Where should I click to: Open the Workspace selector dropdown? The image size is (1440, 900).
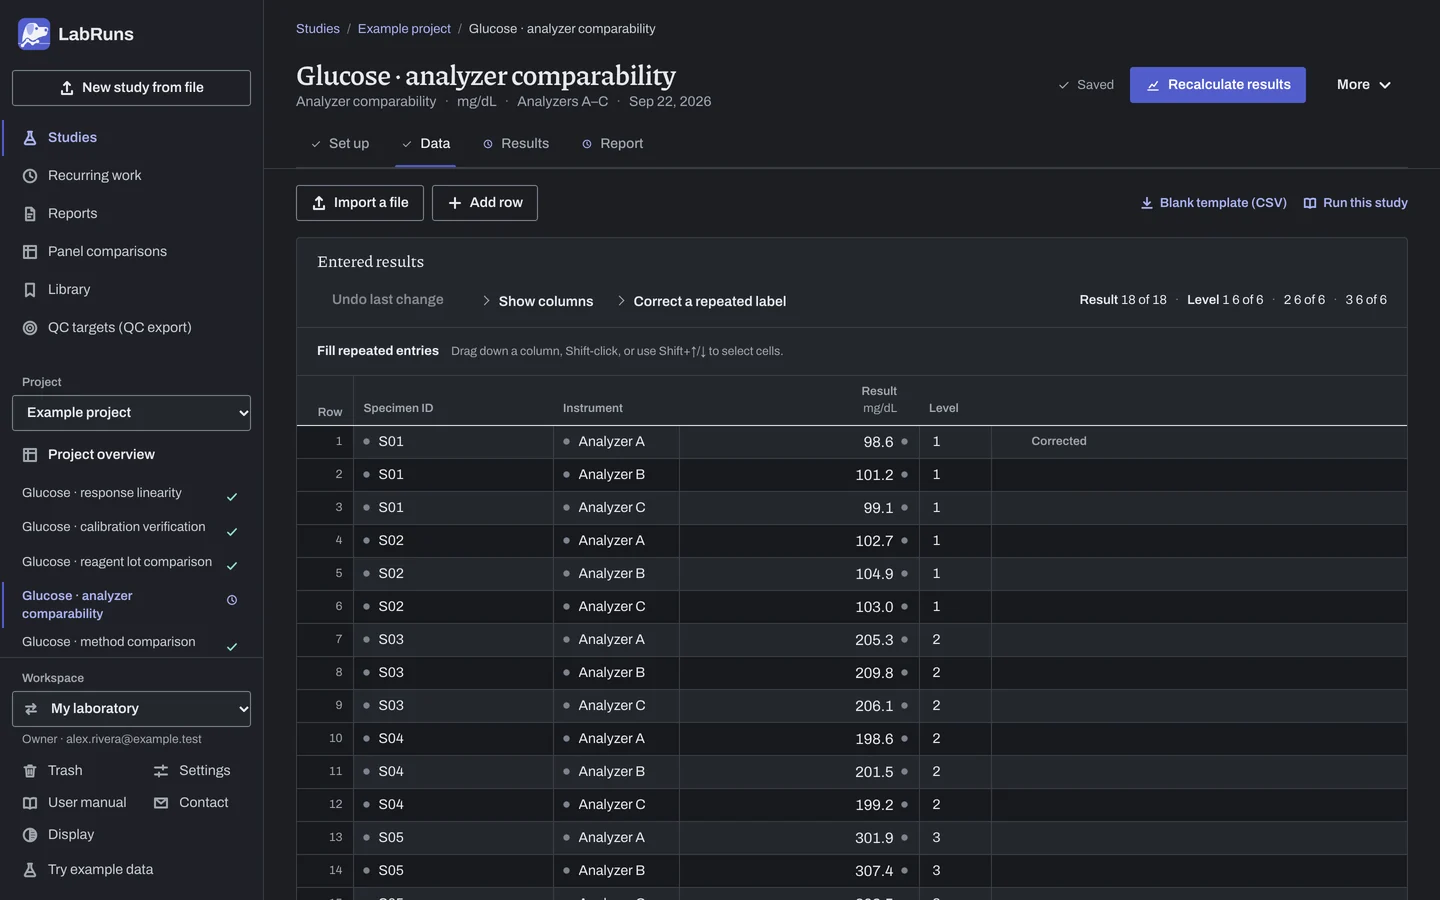(x=131, y=709)
